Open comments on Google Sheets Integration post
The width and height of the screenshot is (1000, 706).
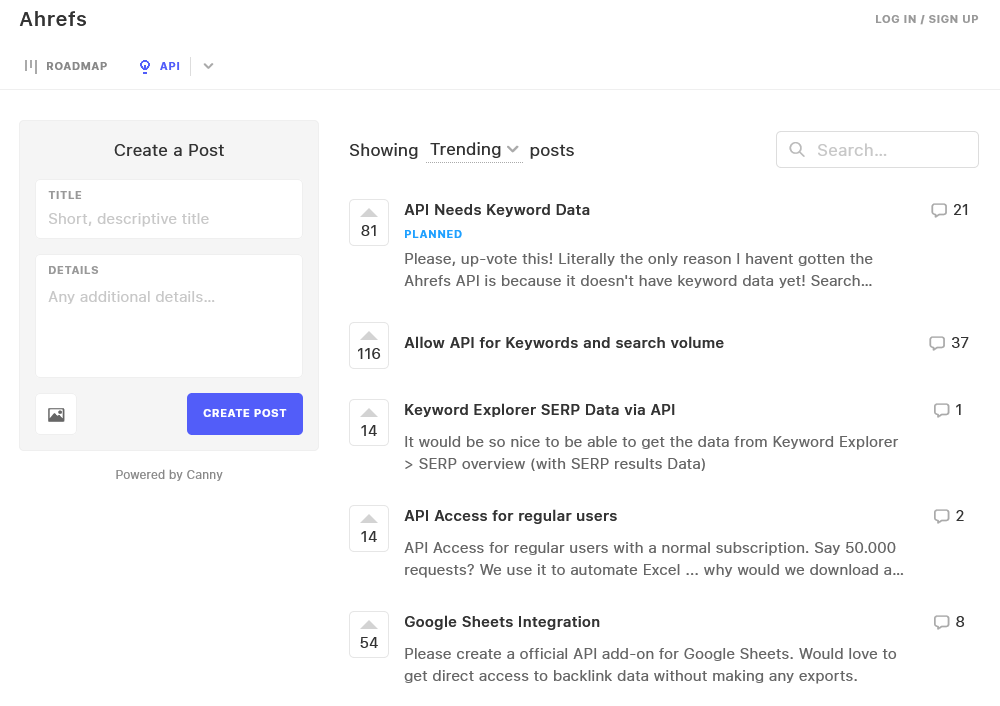click(x=949, y=622)
